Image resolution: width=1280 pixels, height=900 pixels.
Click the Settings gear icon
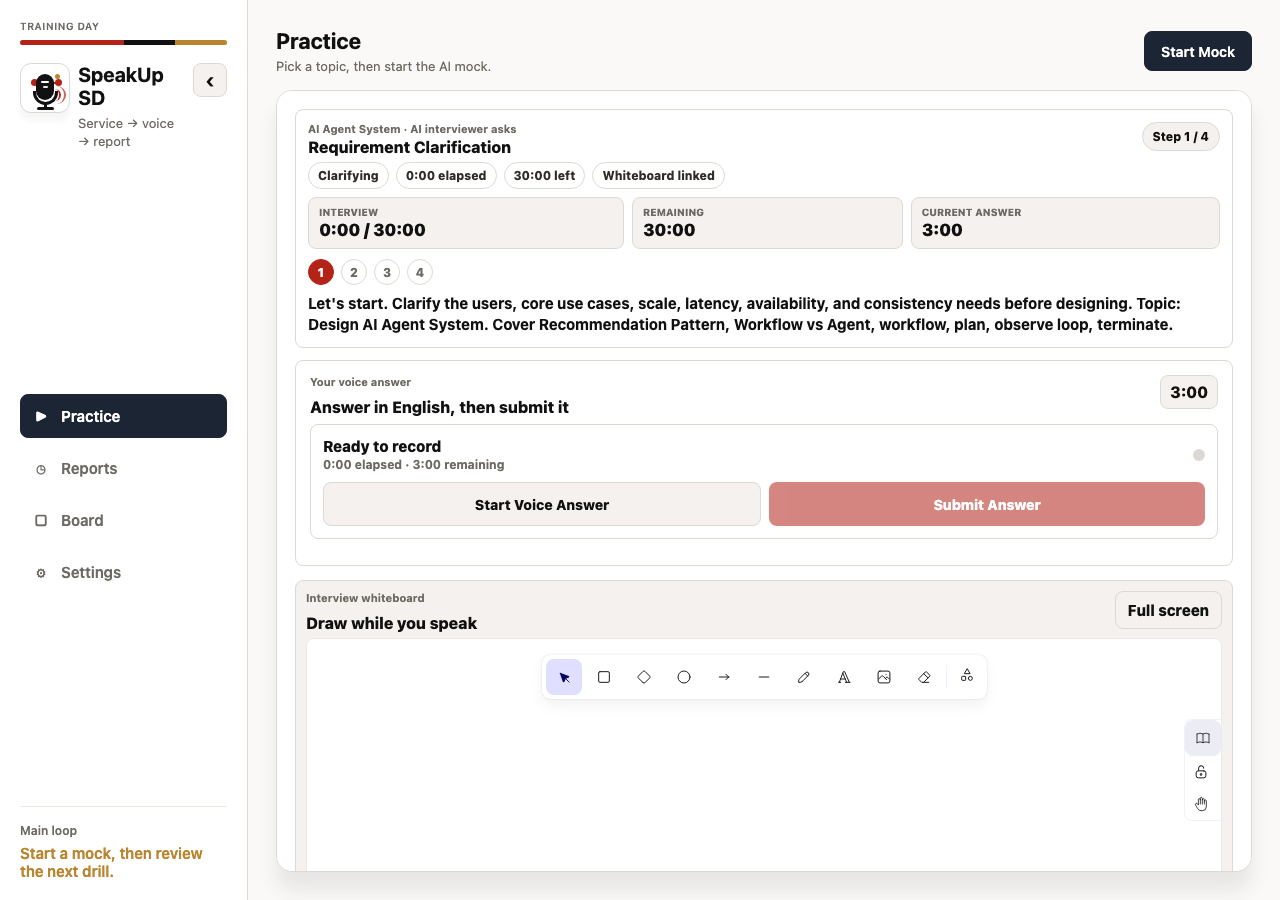pyautogui.click(x=41, y=573)
